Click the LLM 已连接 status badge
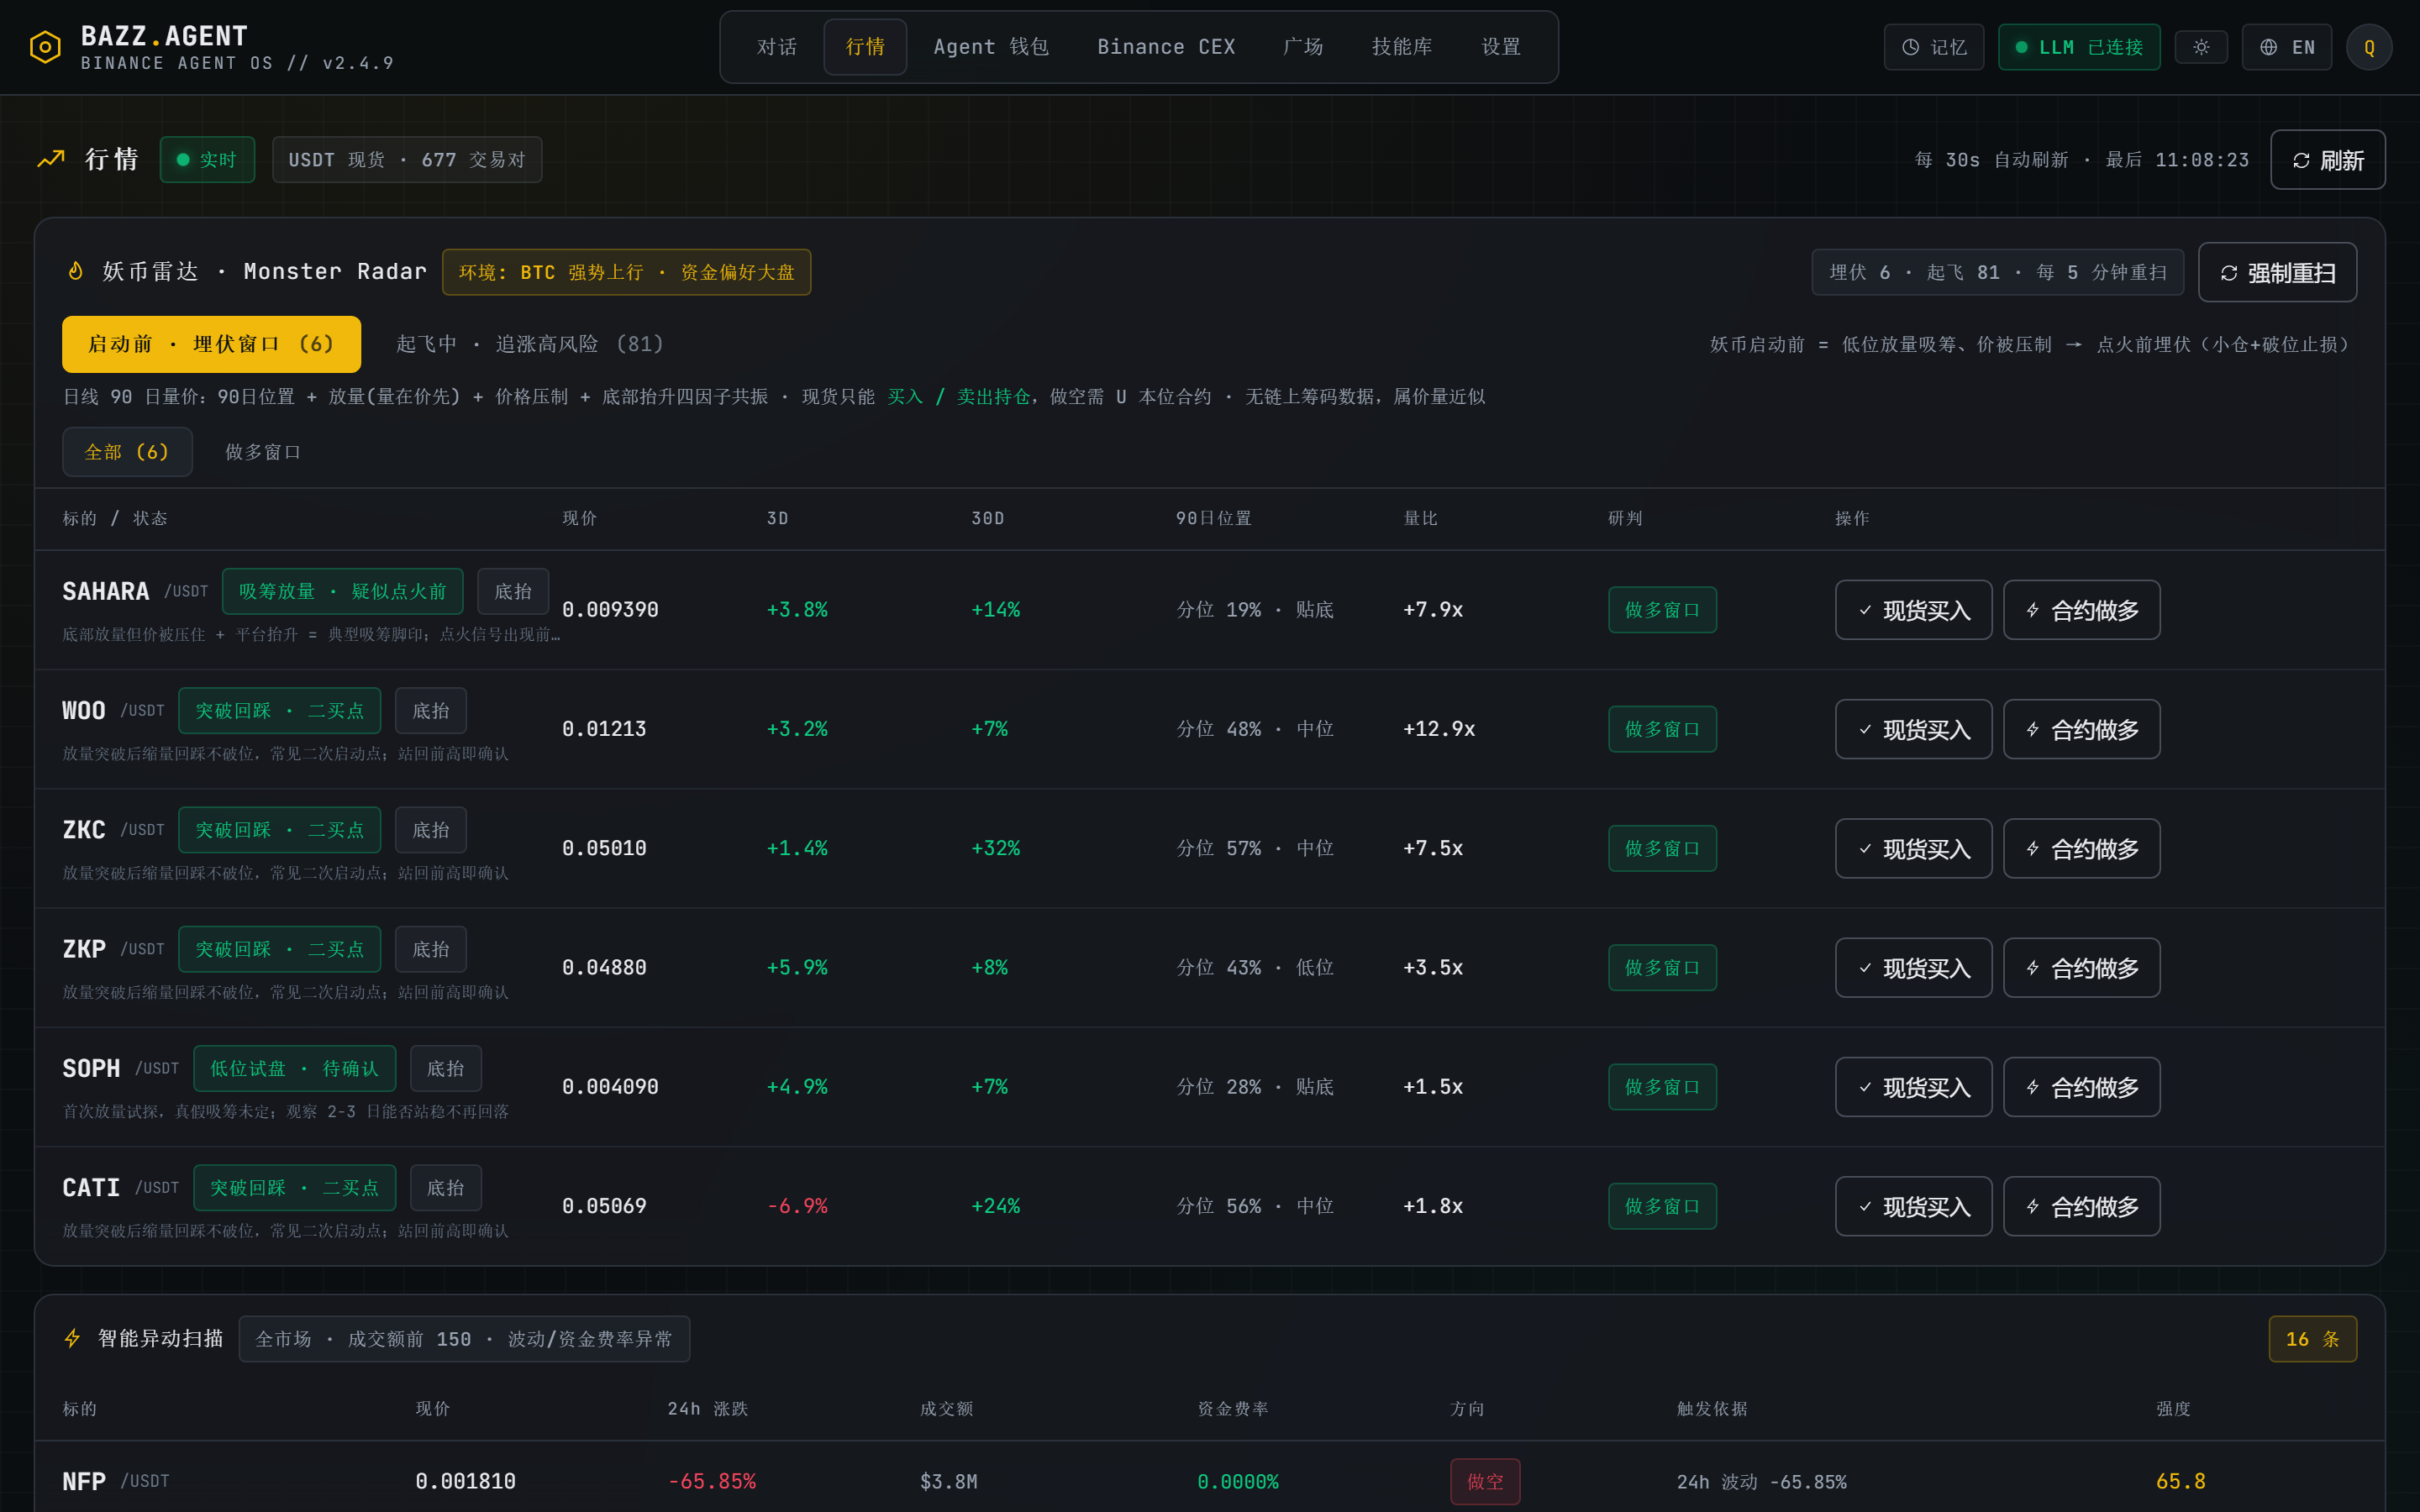2420x1512 pixels. 2079,47
